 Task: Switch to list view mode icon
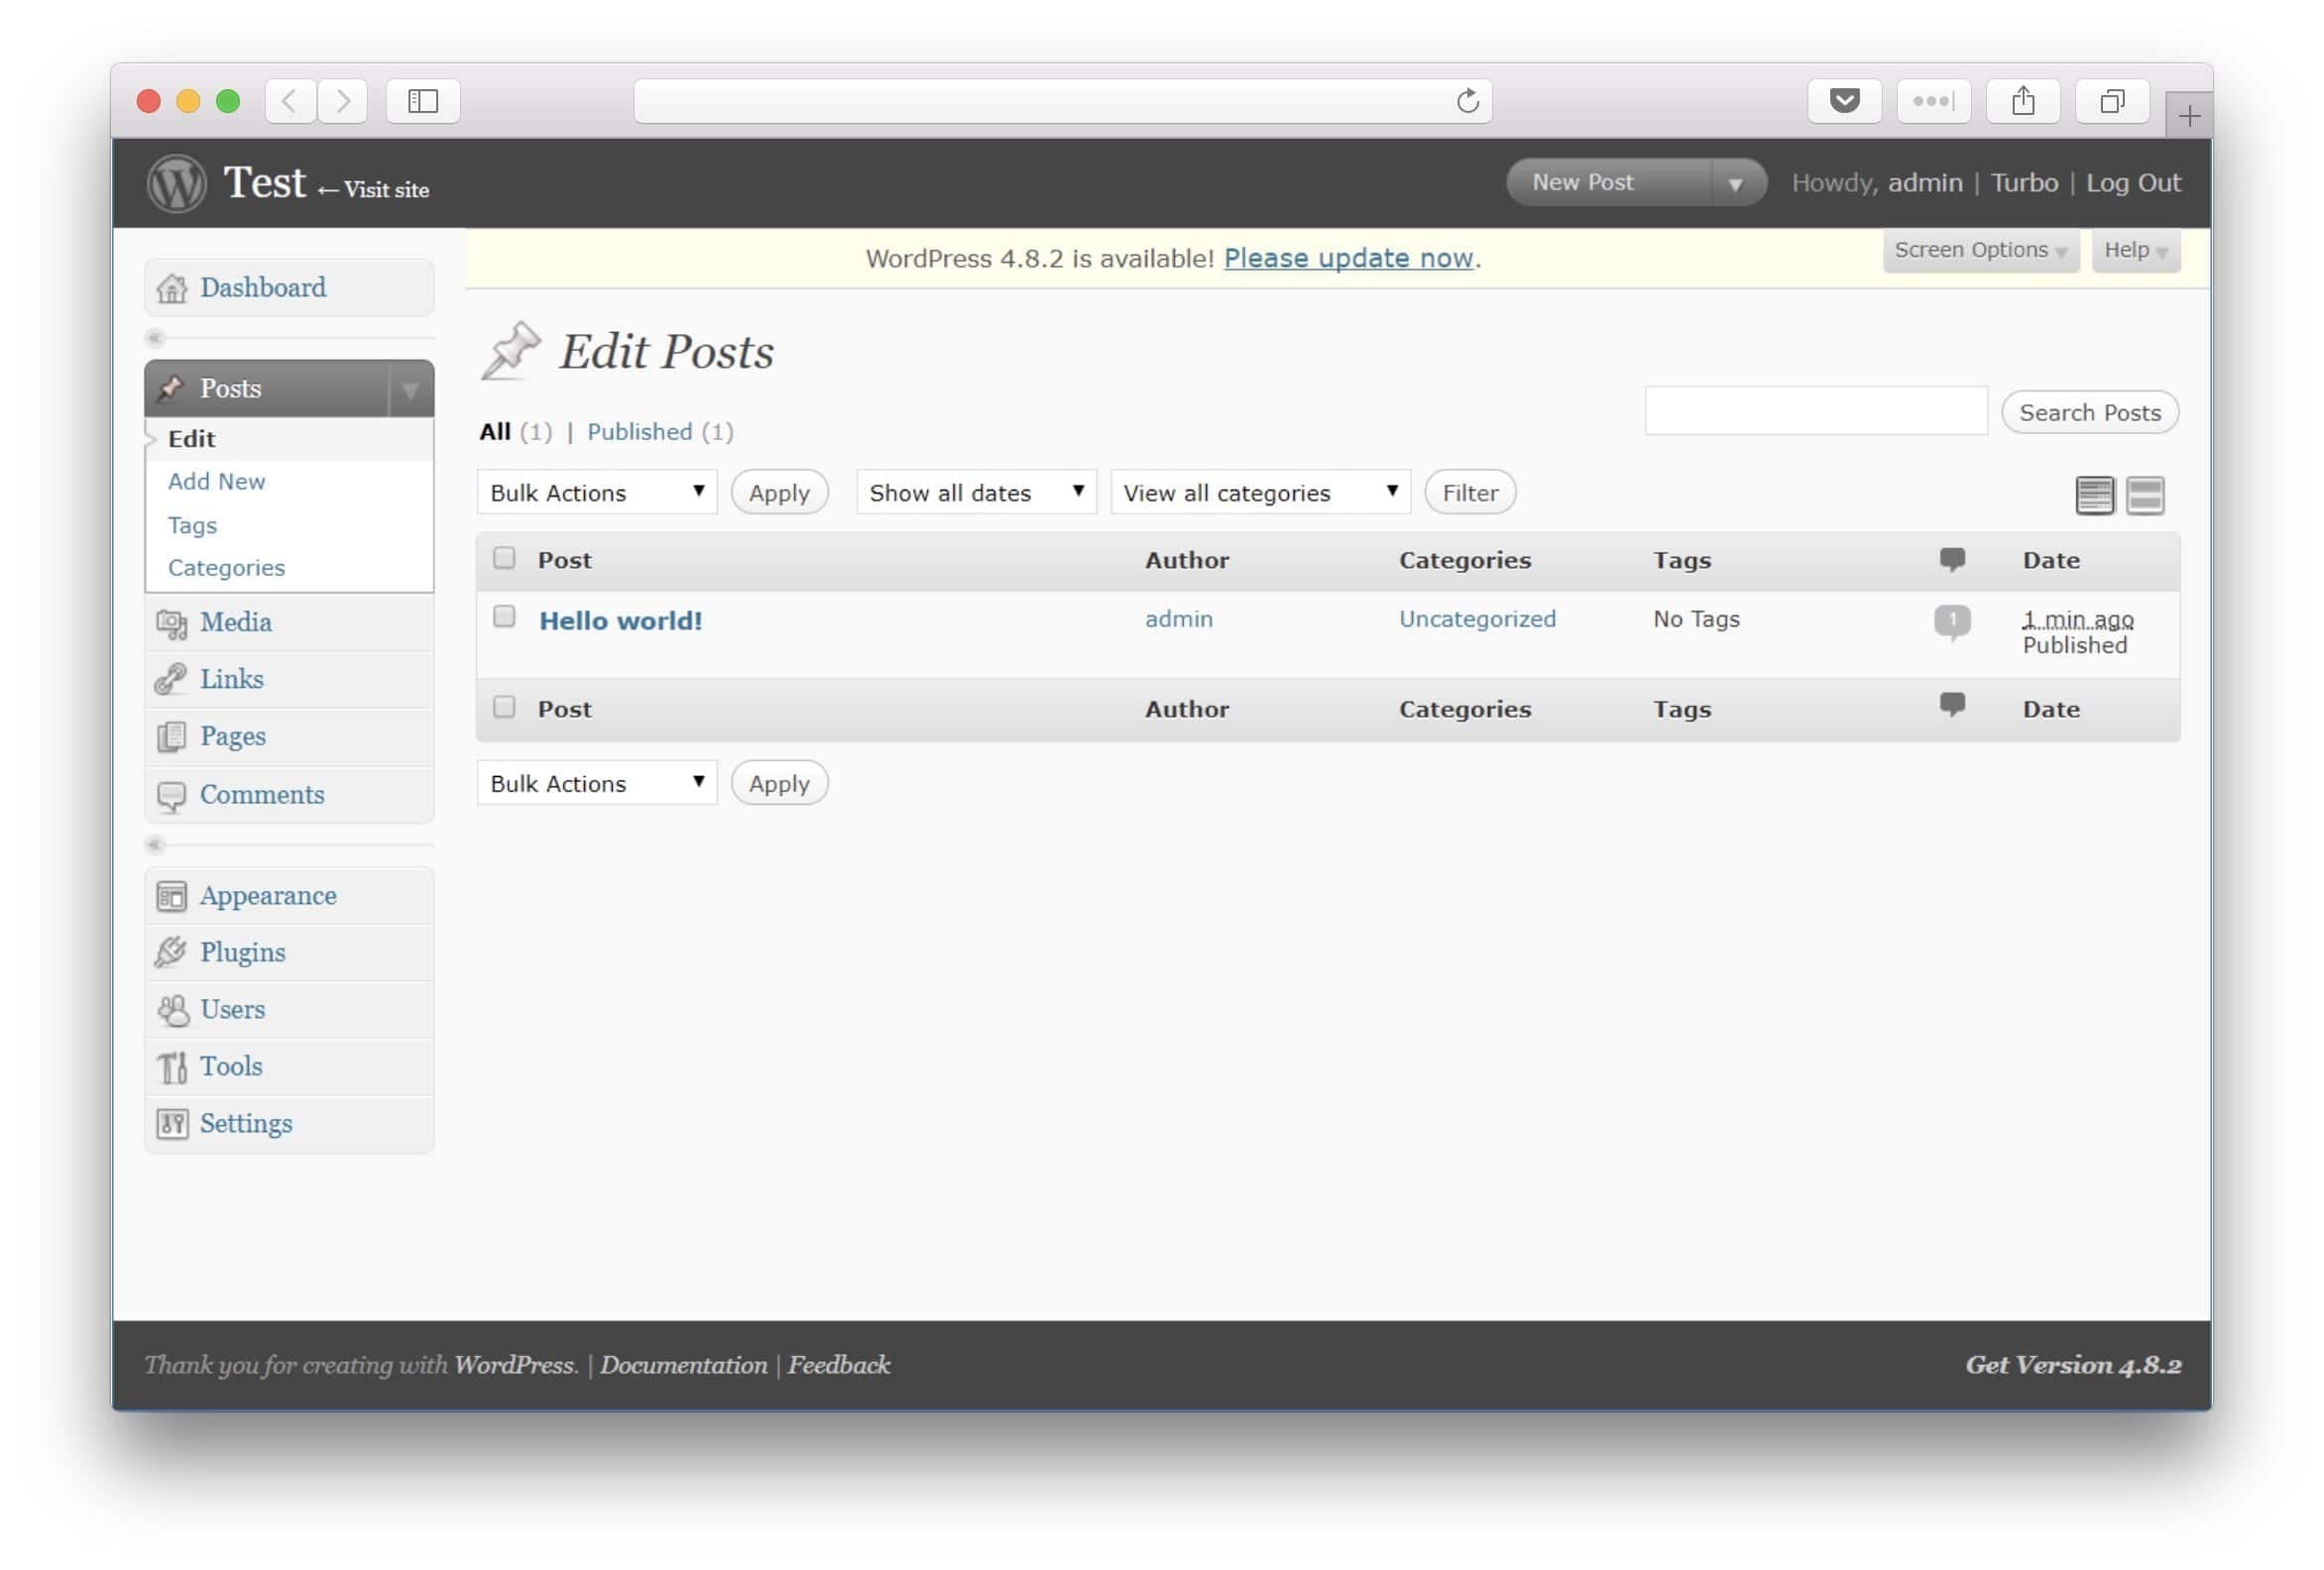[x=2094, y=495]
